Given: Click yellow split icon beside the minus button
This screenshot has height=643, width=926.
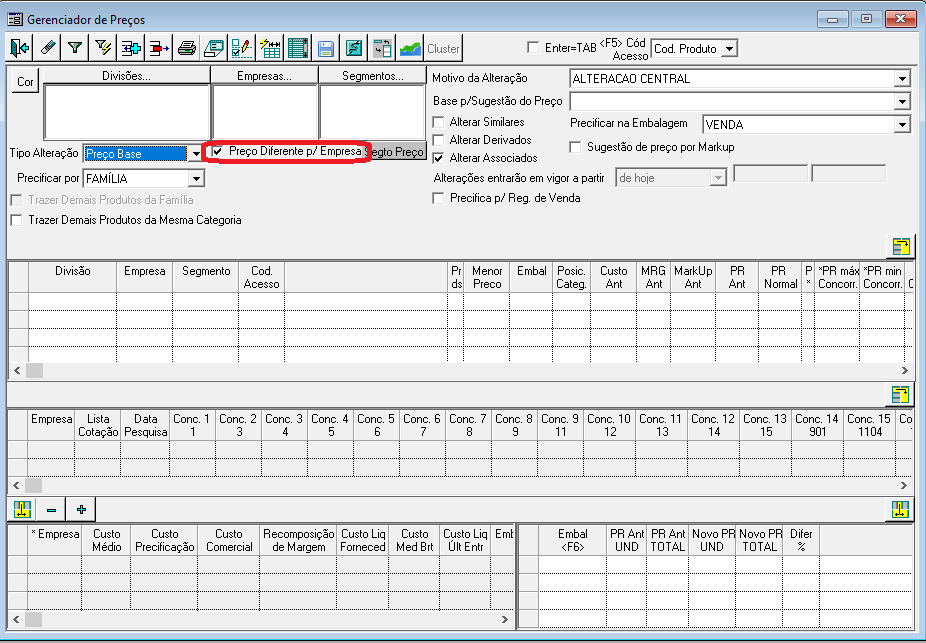Looking at the screenshot, I should pyautogui.click(x=22, y=509).
